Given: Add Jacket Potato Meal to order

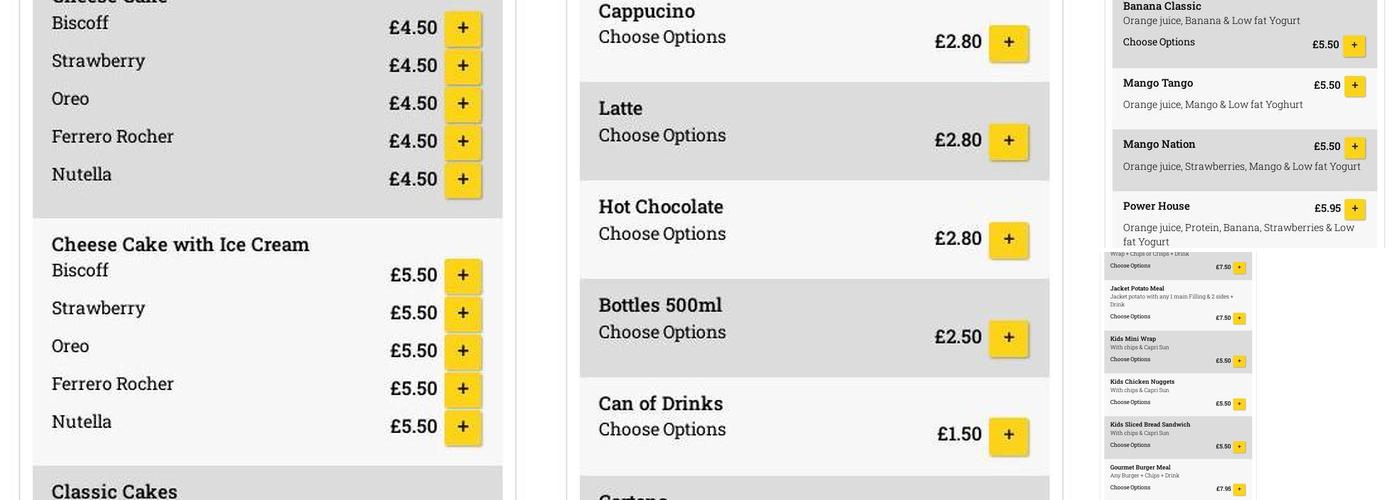Looking at the screenshot, I should (1239, 318).
